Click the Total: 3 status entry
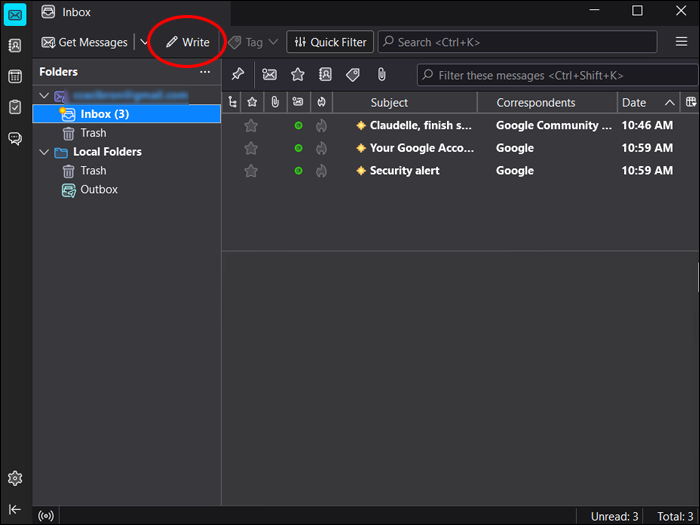This screenshot has height=525, width=700. point(675,517)
